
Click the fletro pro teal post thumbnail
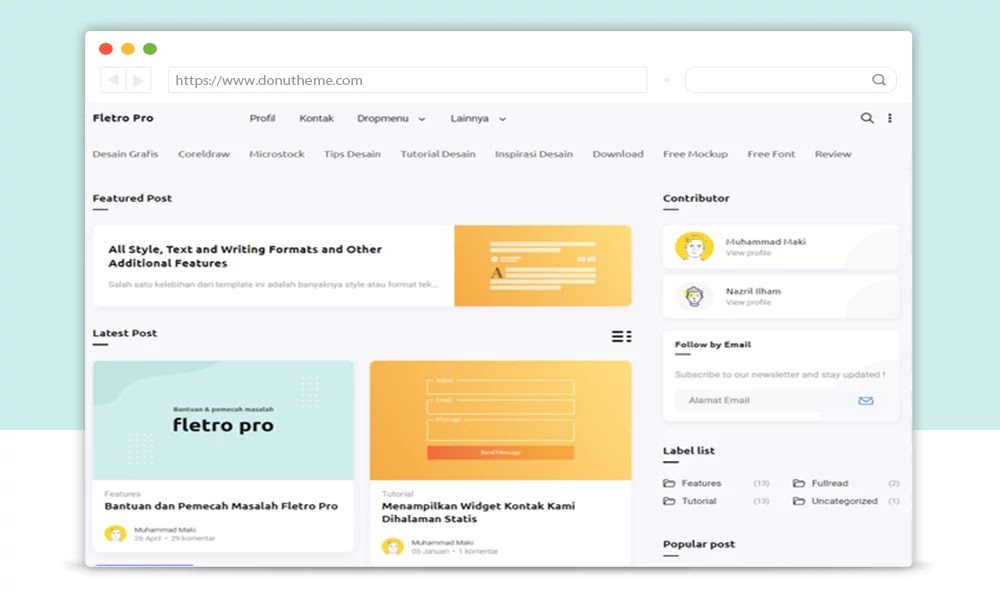223,420
